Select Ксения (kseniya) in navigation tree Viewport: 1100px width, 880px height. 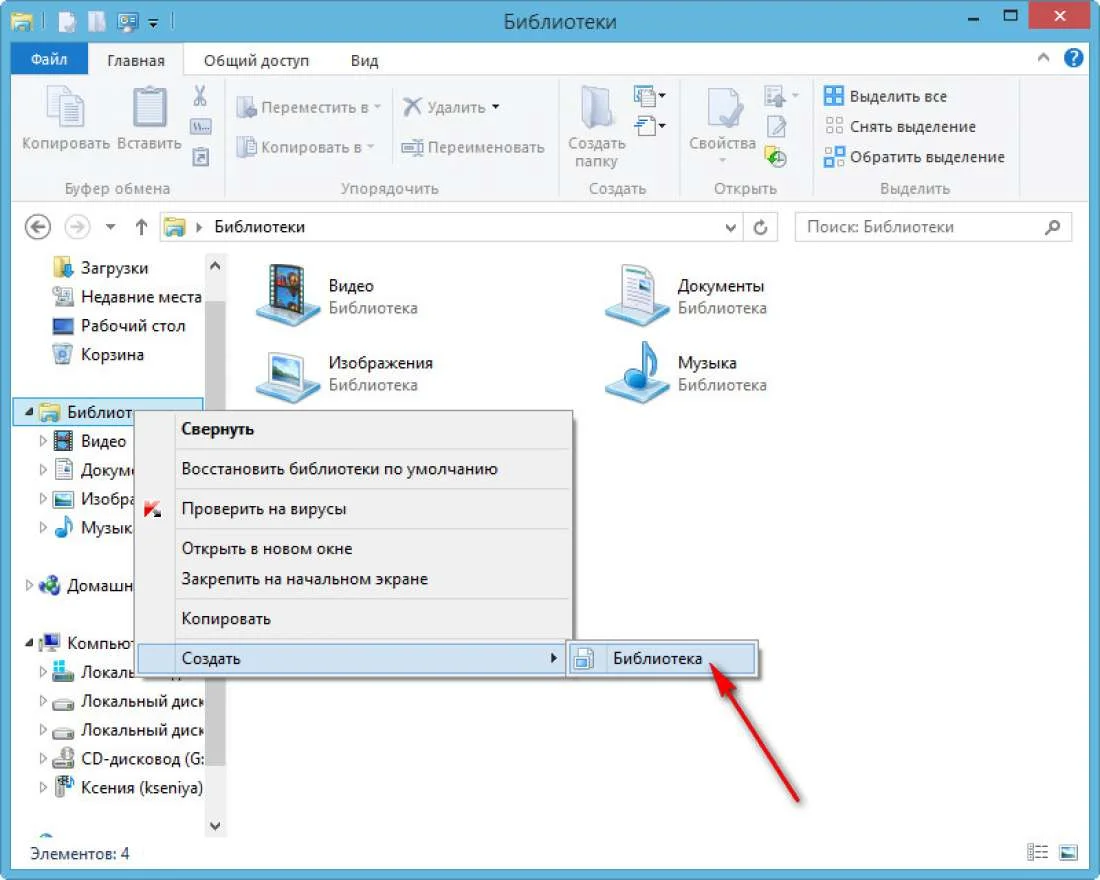[x=128, y=787]
